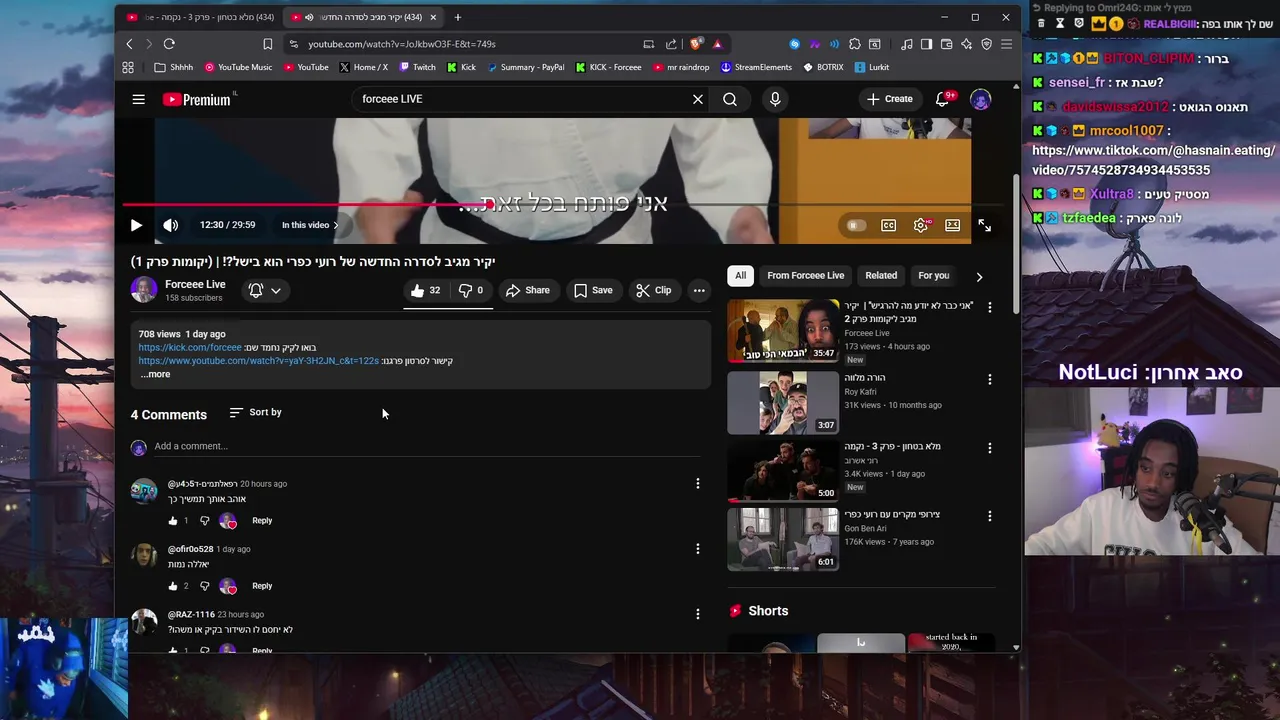Mute the video volume speaker
Image resolution: width=1280 pixels, height=720 pixels.
pyautogui.click(x=171, y=225)
